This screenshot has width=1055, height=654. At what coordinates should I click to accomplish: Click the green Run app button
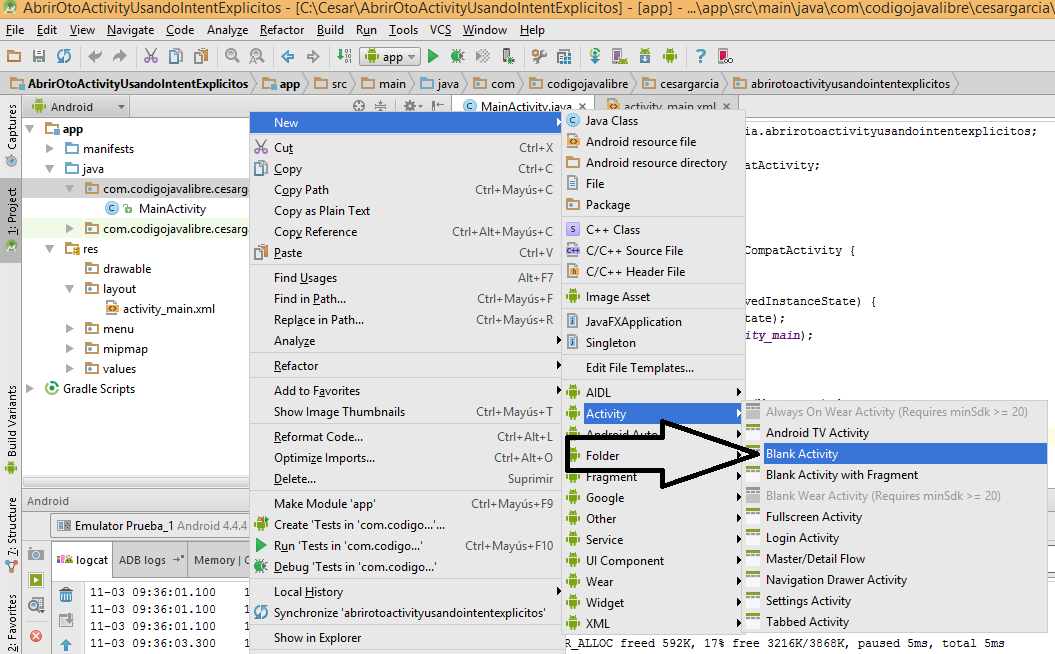click(x=433, y=57)
